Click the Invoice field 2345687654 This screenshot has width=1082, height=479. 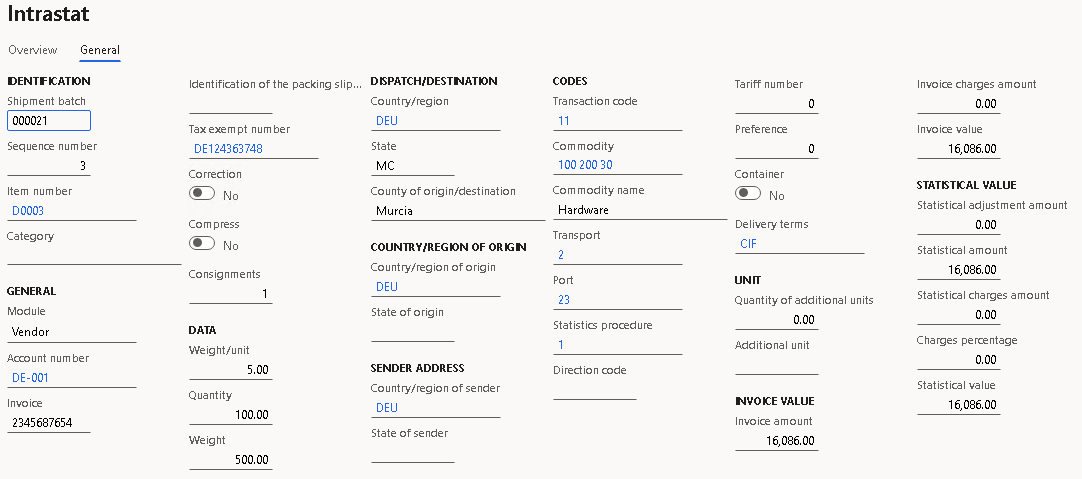pos(48,422)
